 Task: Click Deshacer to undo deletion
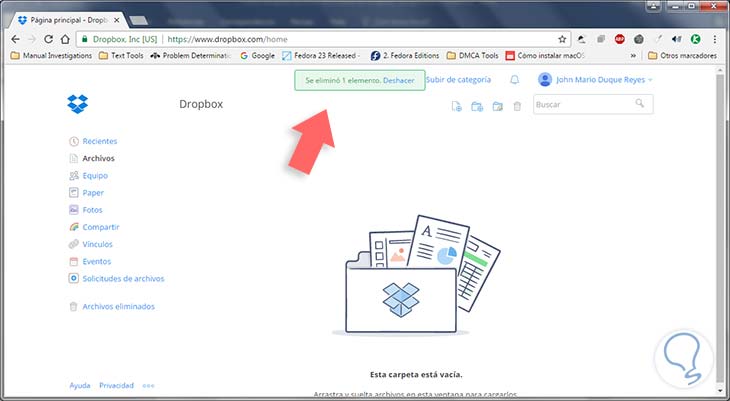tap(399, 81)
